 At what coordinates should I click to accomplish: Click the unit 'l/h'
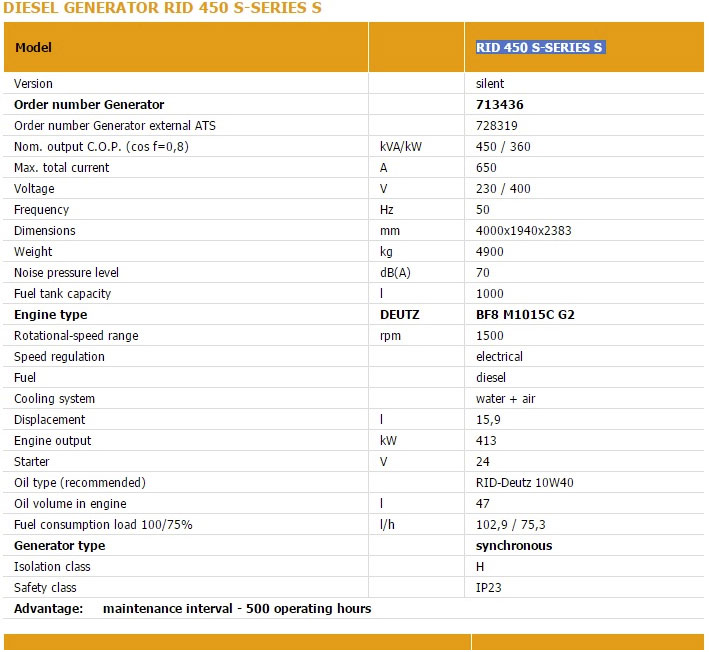387,525
